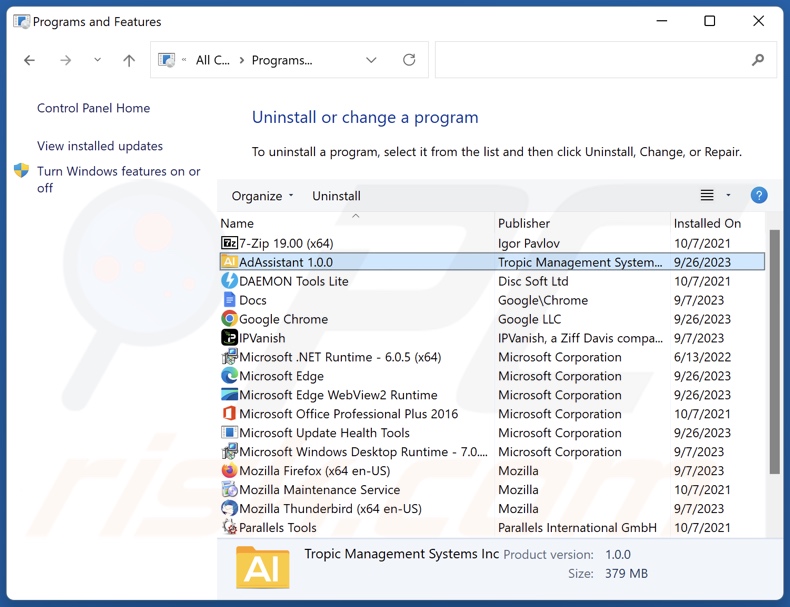Click the Microsoft Office Professional Plus icon
The width and height of the screenshot is (790, 607).
(229, 414)
